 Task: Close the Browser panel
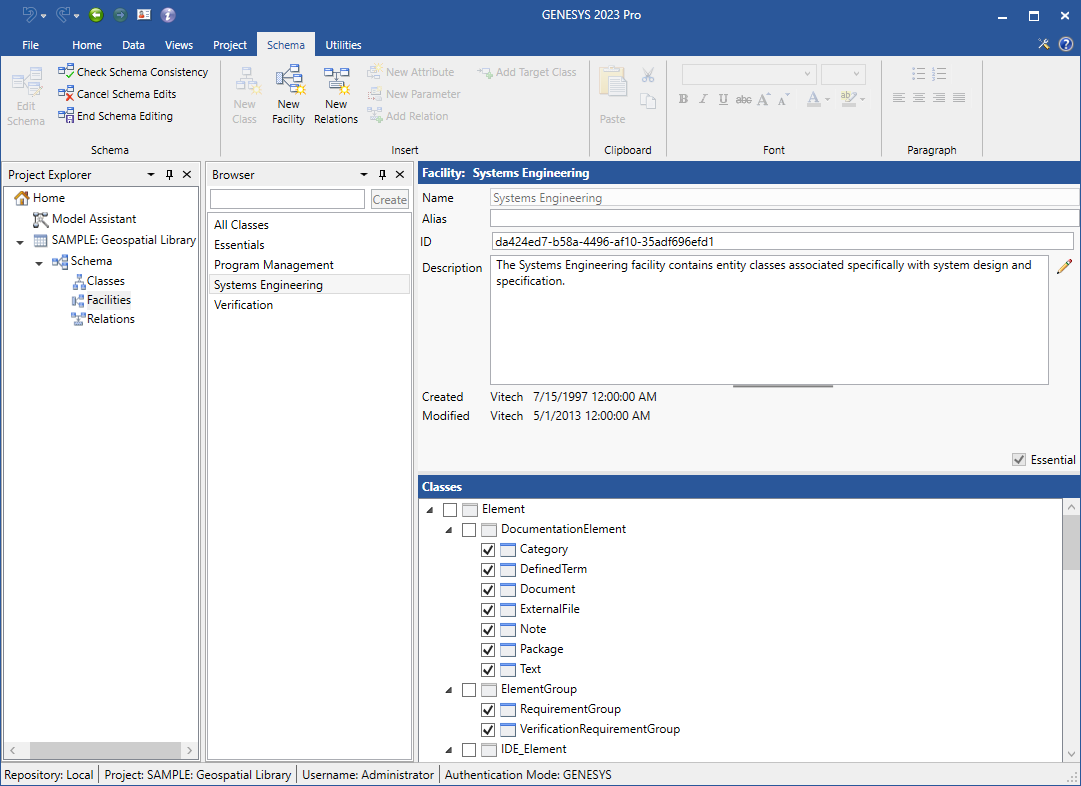coord(400,174)
